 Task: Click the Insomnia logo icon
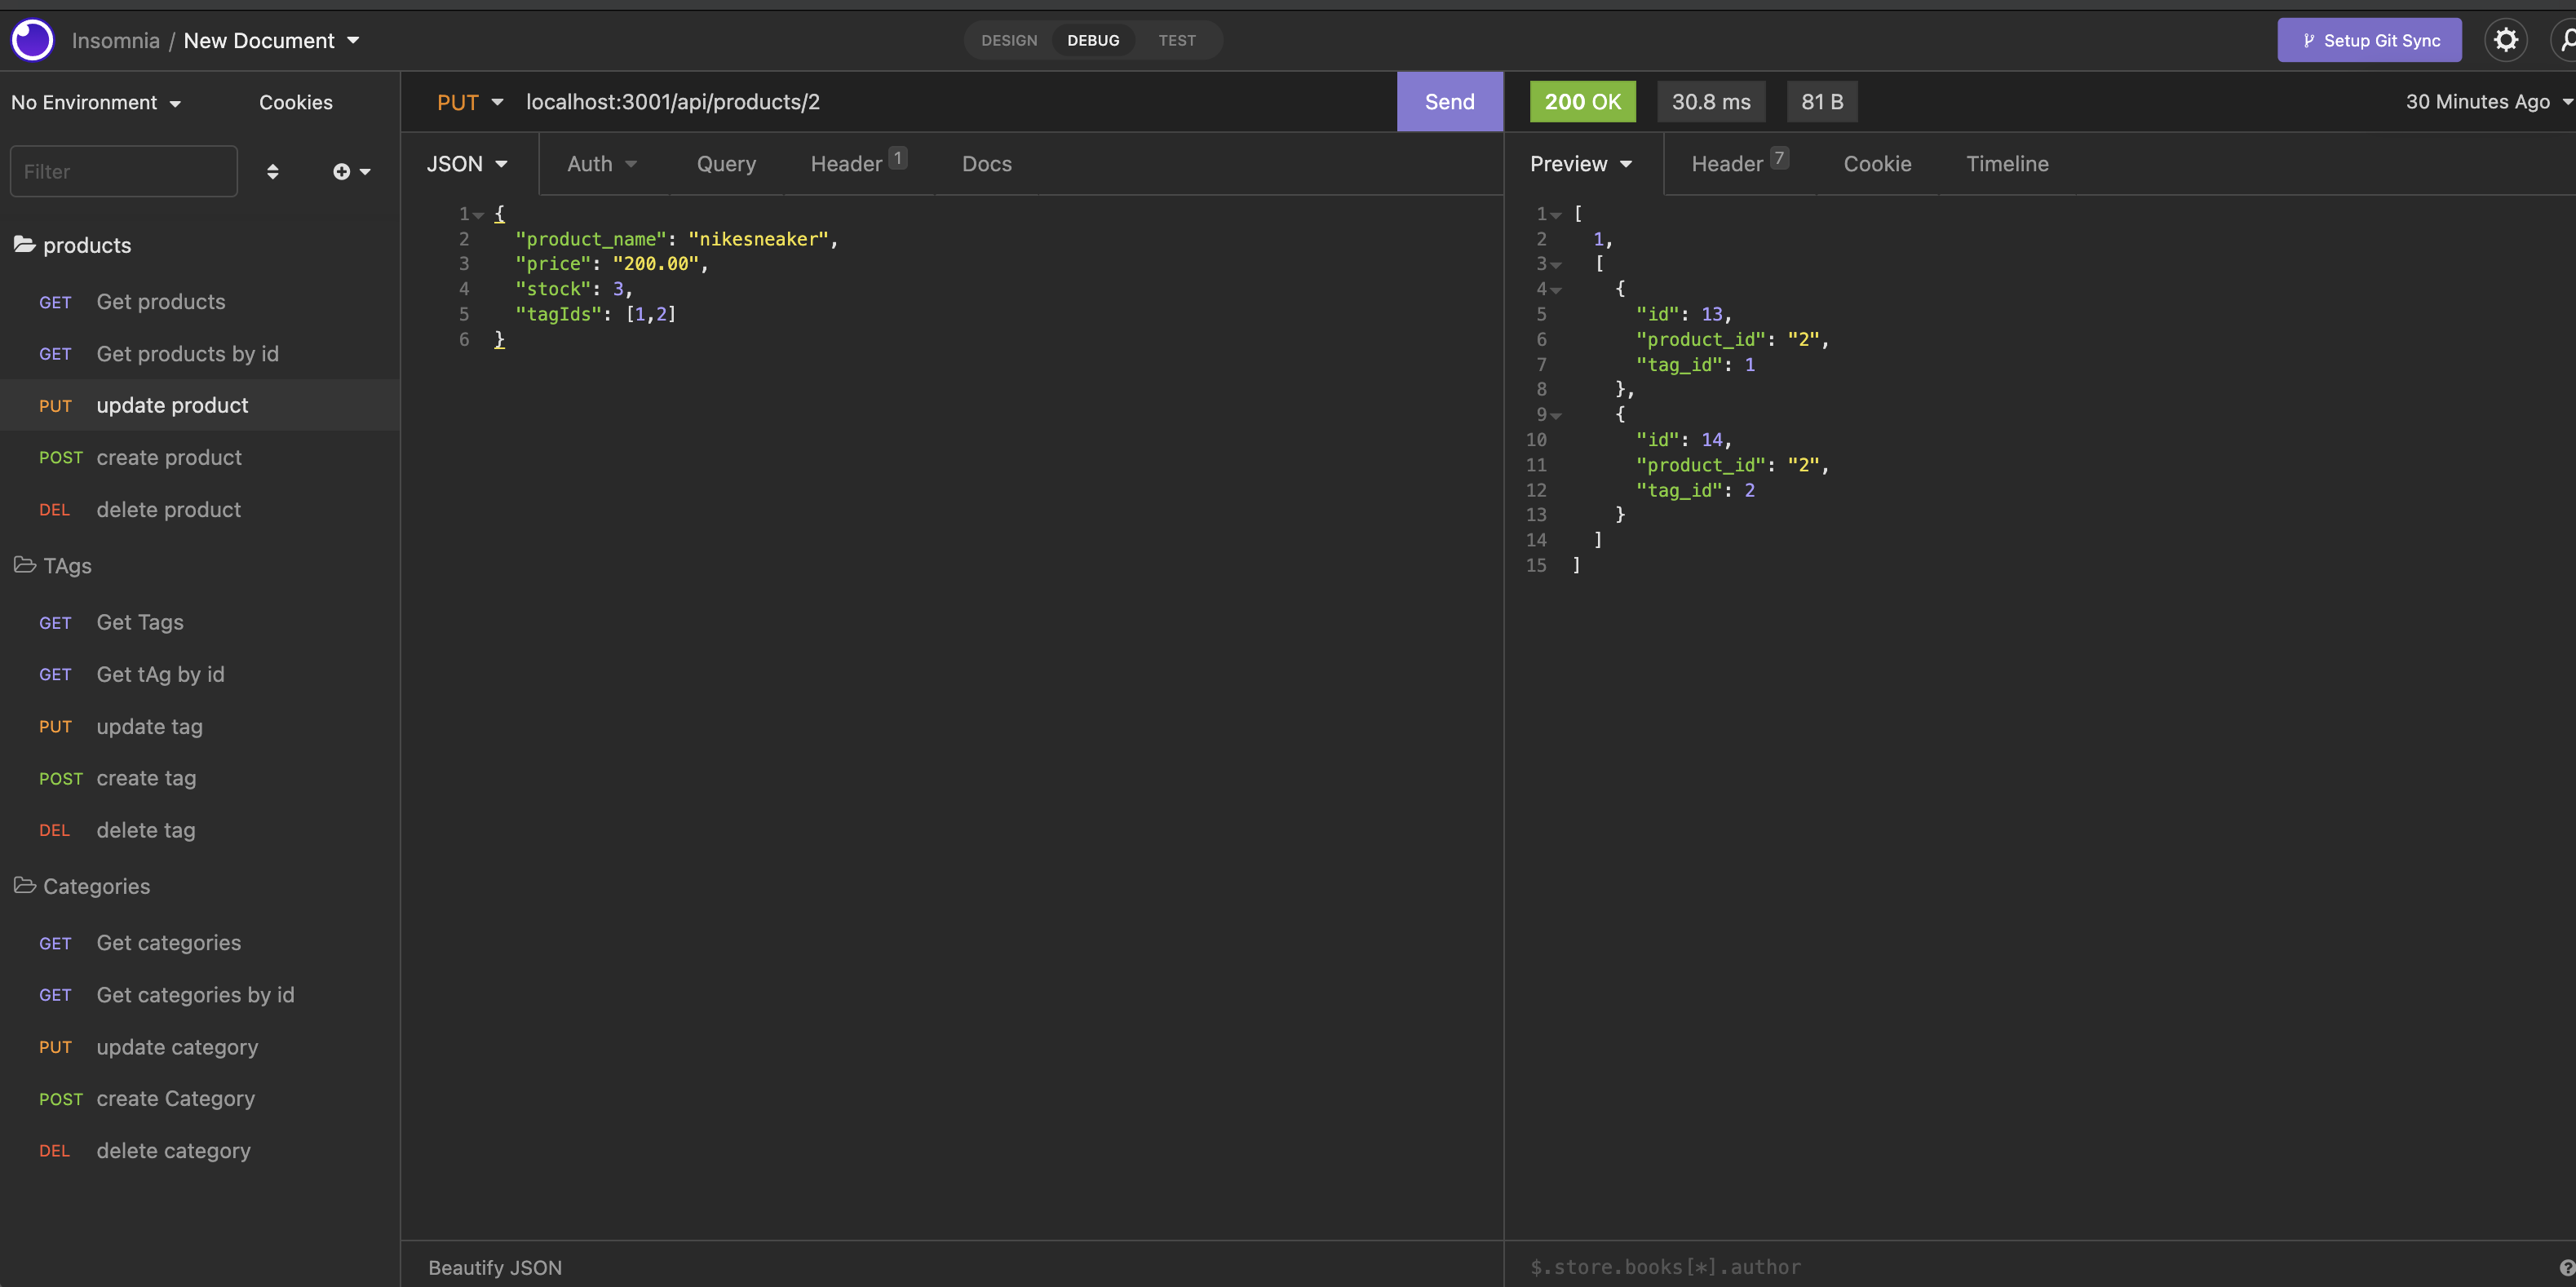[x=31, y=40]
